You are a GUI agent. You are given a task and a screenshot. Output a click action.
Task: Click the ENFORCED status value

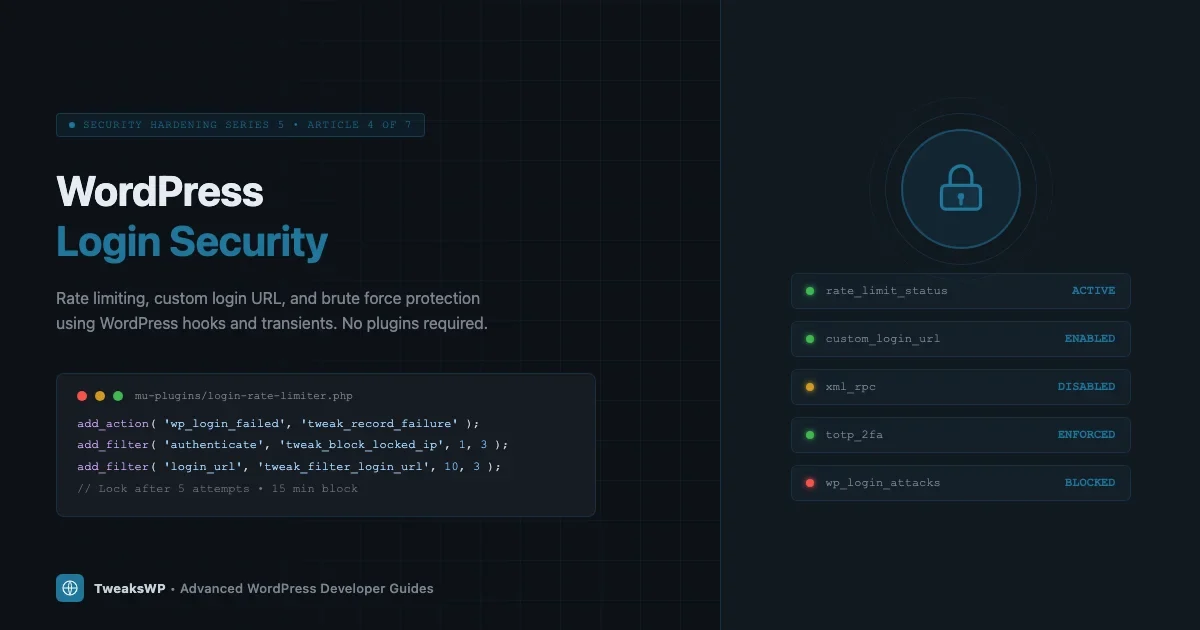[x=1086, y=435]
